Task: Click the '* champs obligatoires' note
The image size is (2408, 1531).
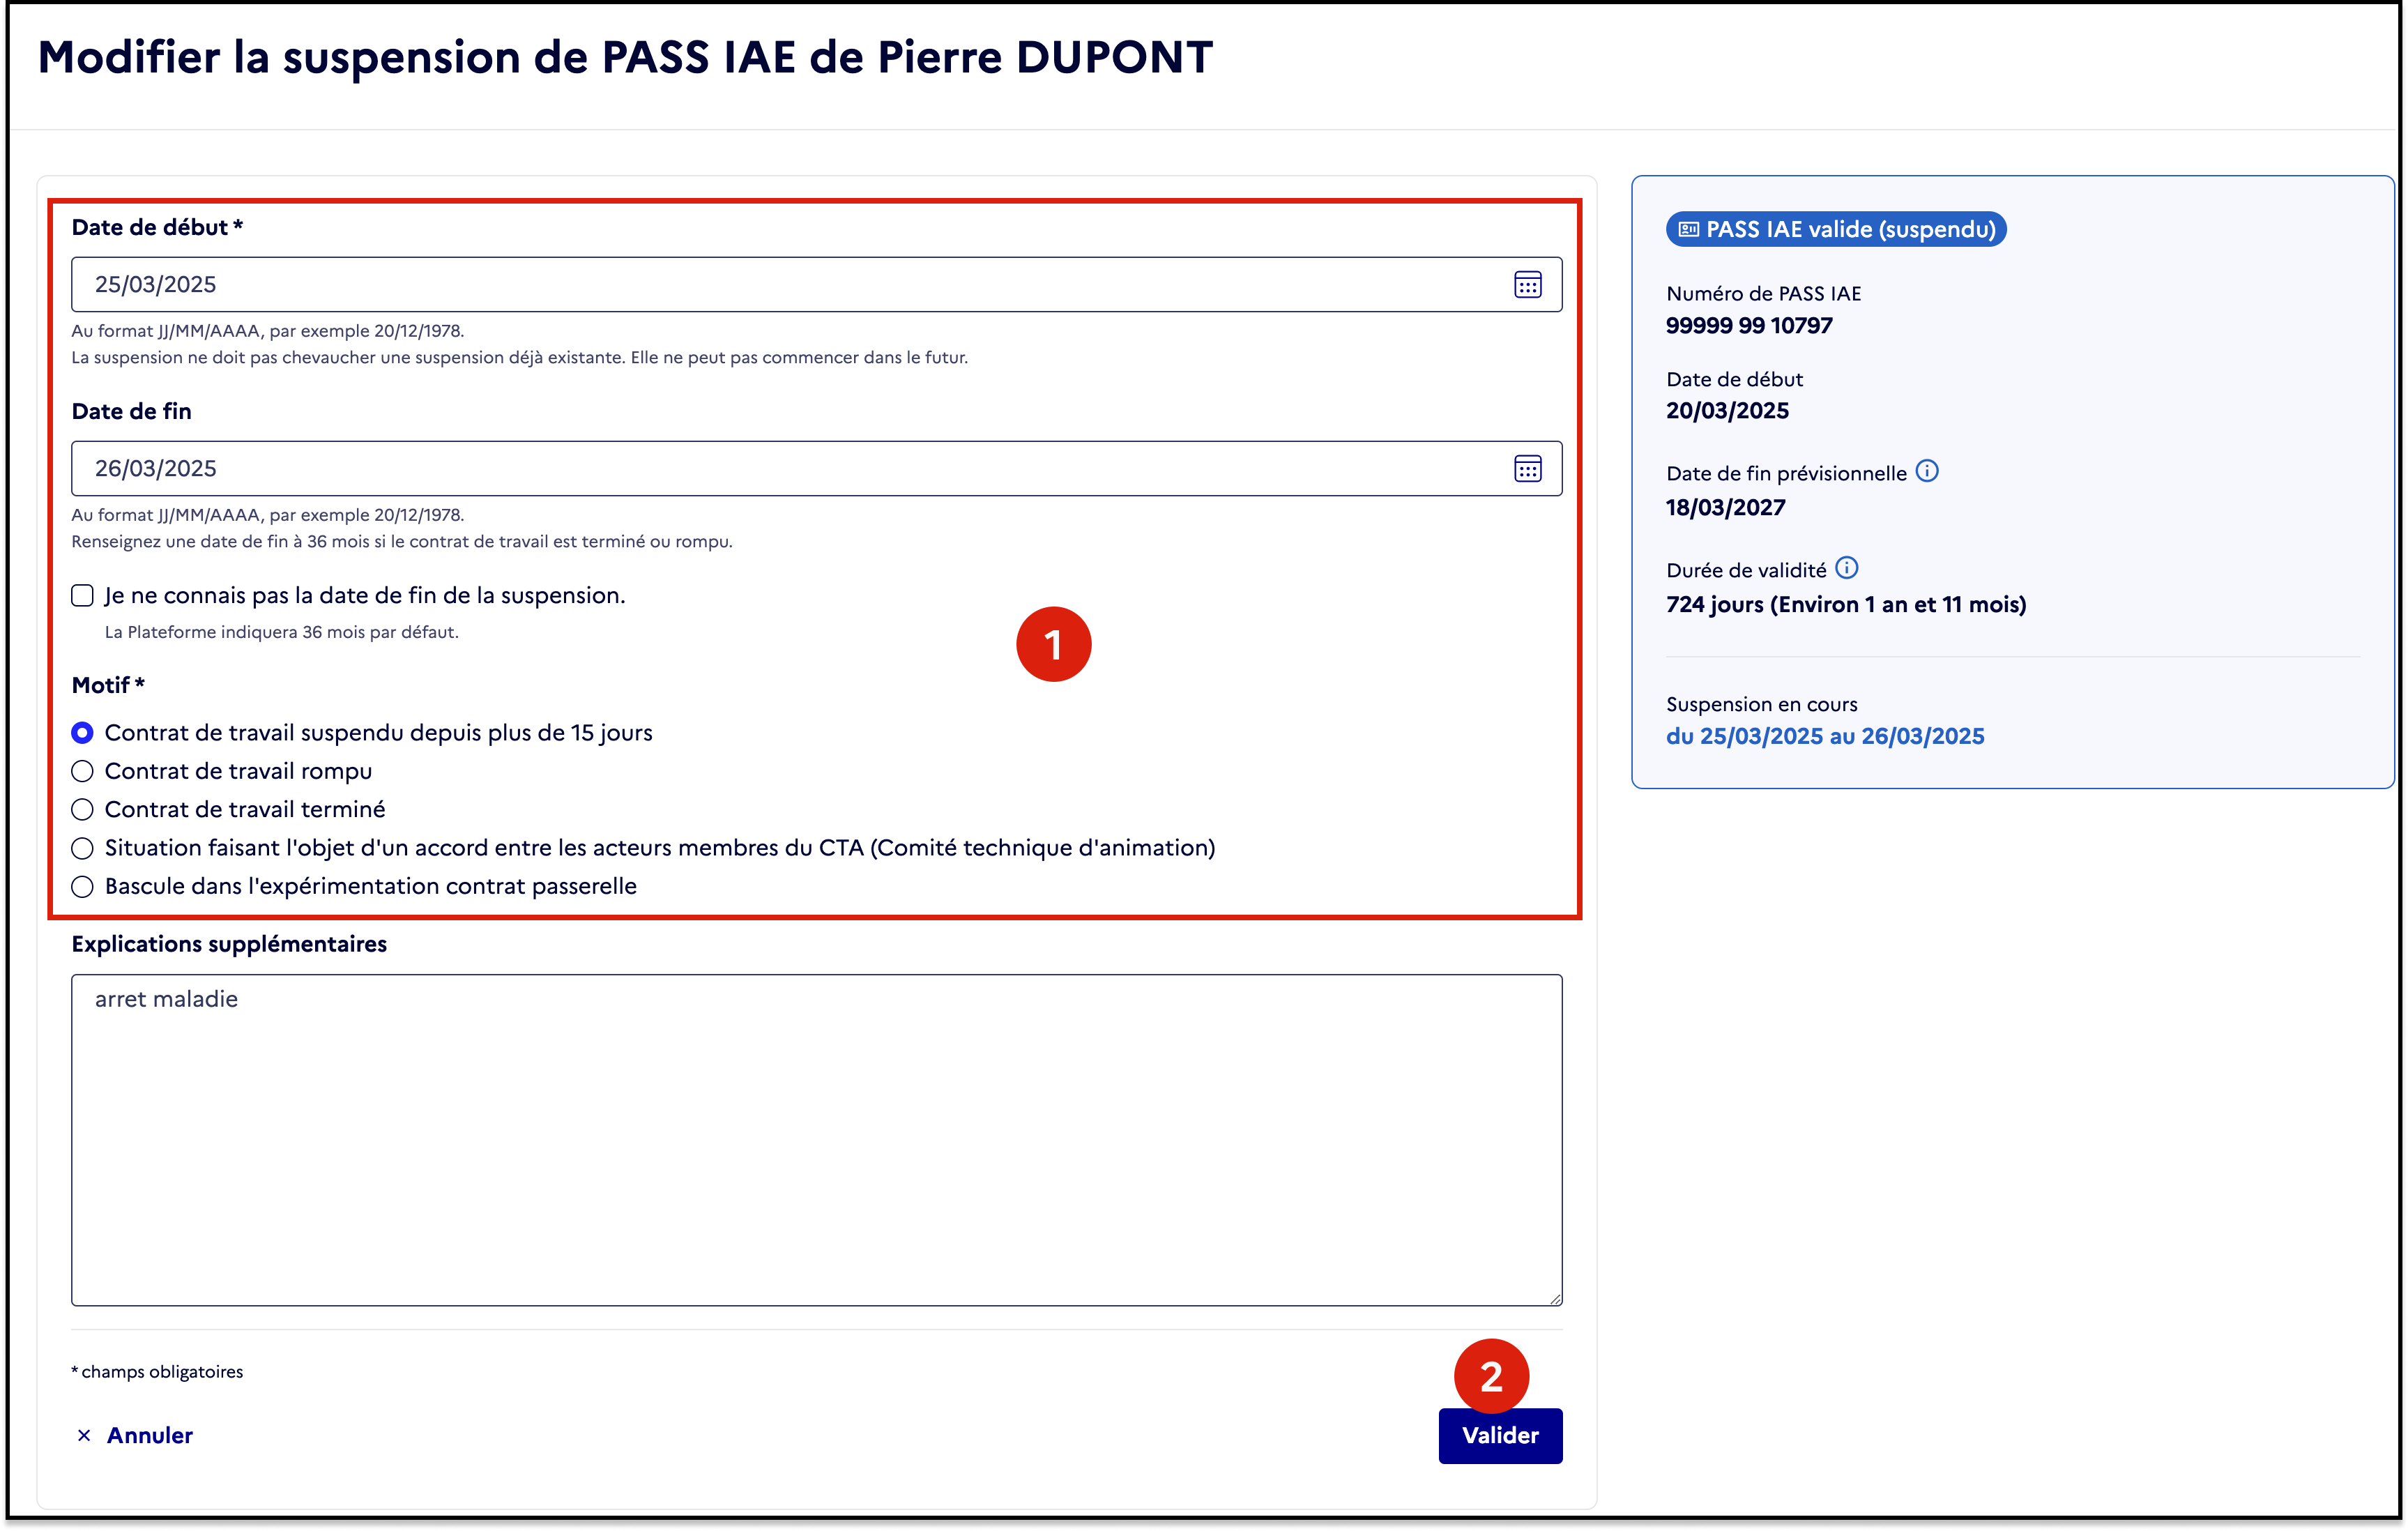Action: (157, 1372)
